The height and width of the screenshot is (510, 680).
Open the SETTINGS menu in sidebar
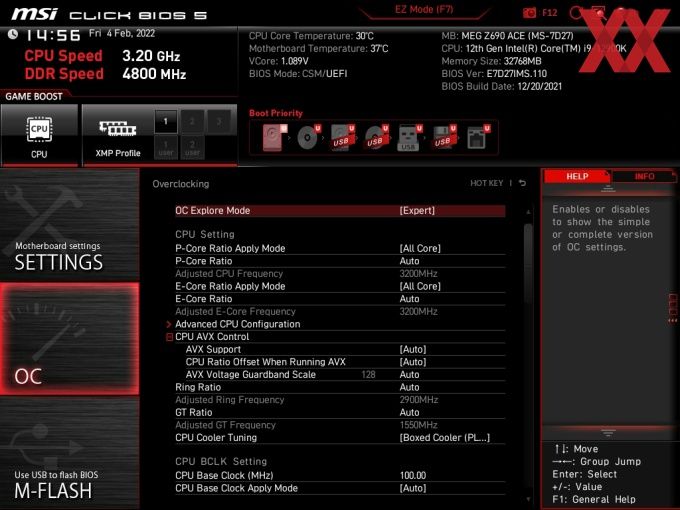pyautogui.click(x=69, y=225)
